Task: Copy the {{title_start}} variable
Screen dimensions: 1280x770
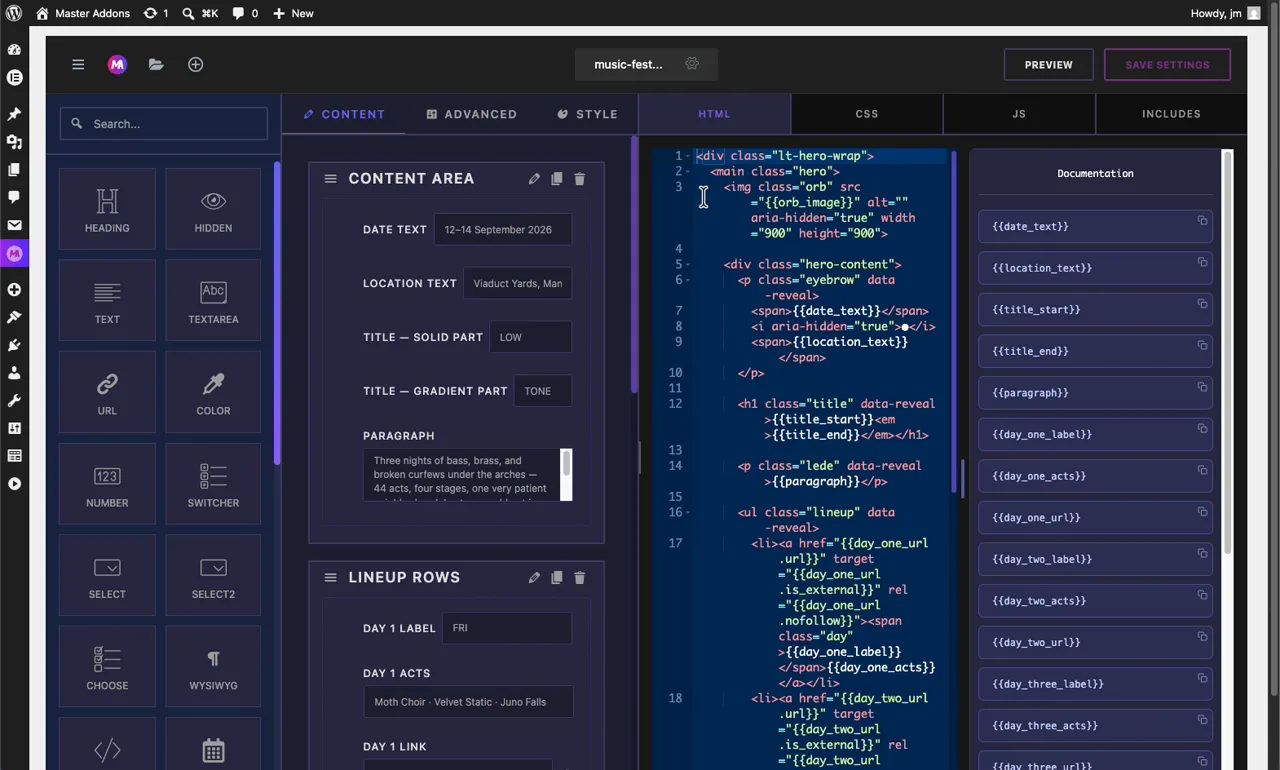Action: [1202, 303]
